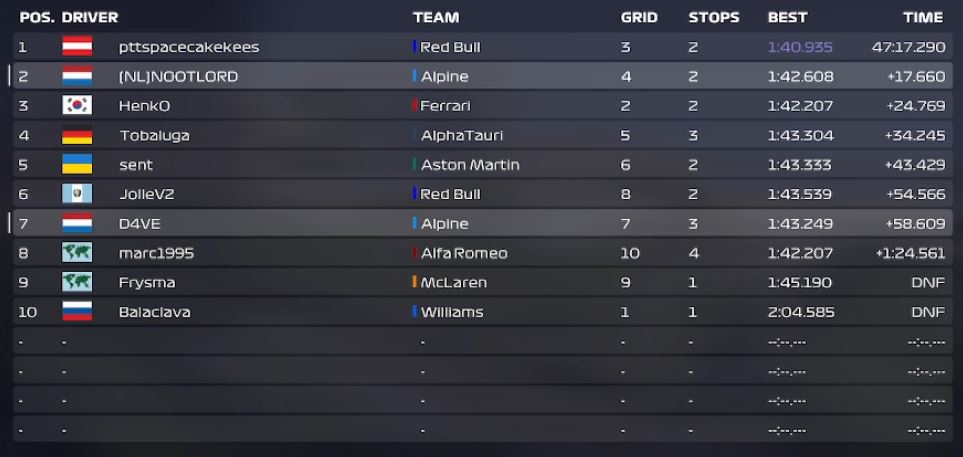Click the Ukrainian flag beside sent

pyautogui.click(x=77, y=165)
